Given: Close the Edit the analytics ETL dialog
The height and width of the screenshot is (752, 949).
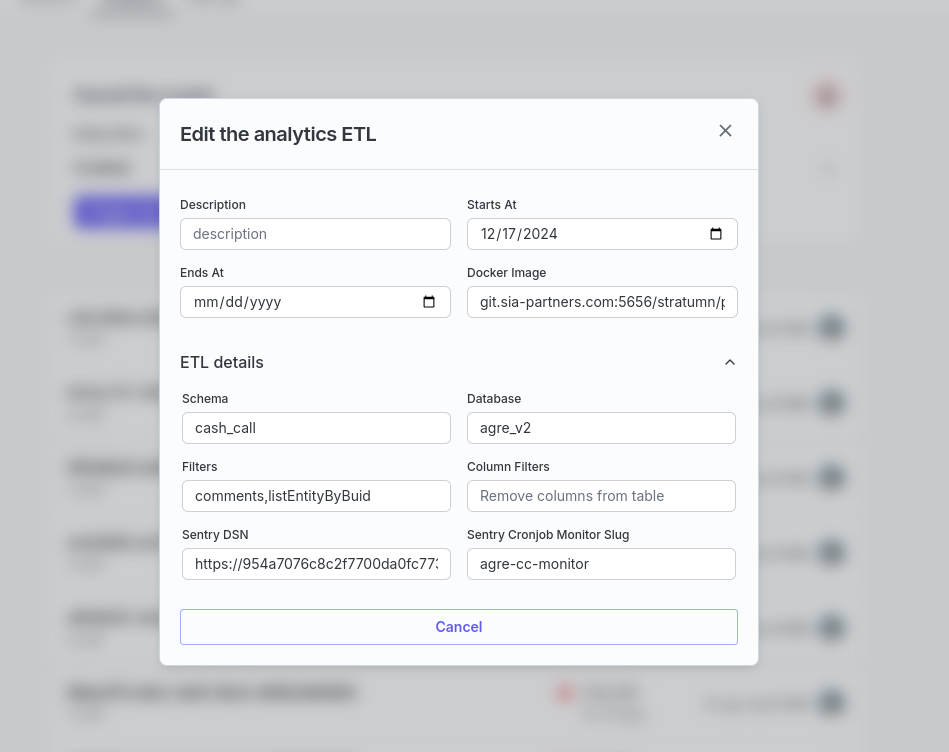Looking at the screenshot, I should (x=725, y=130).
